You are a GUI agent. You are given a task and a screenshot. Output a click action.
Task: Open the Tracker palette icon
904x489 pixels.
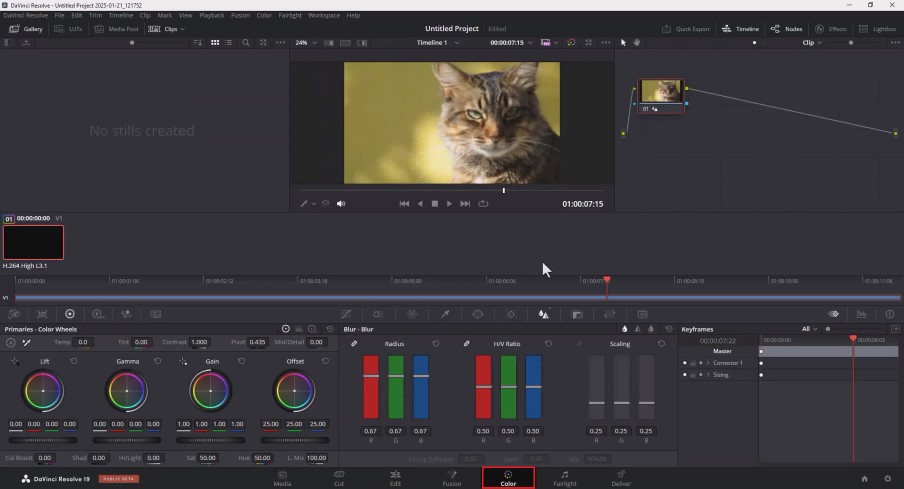(x=511, y=314)
